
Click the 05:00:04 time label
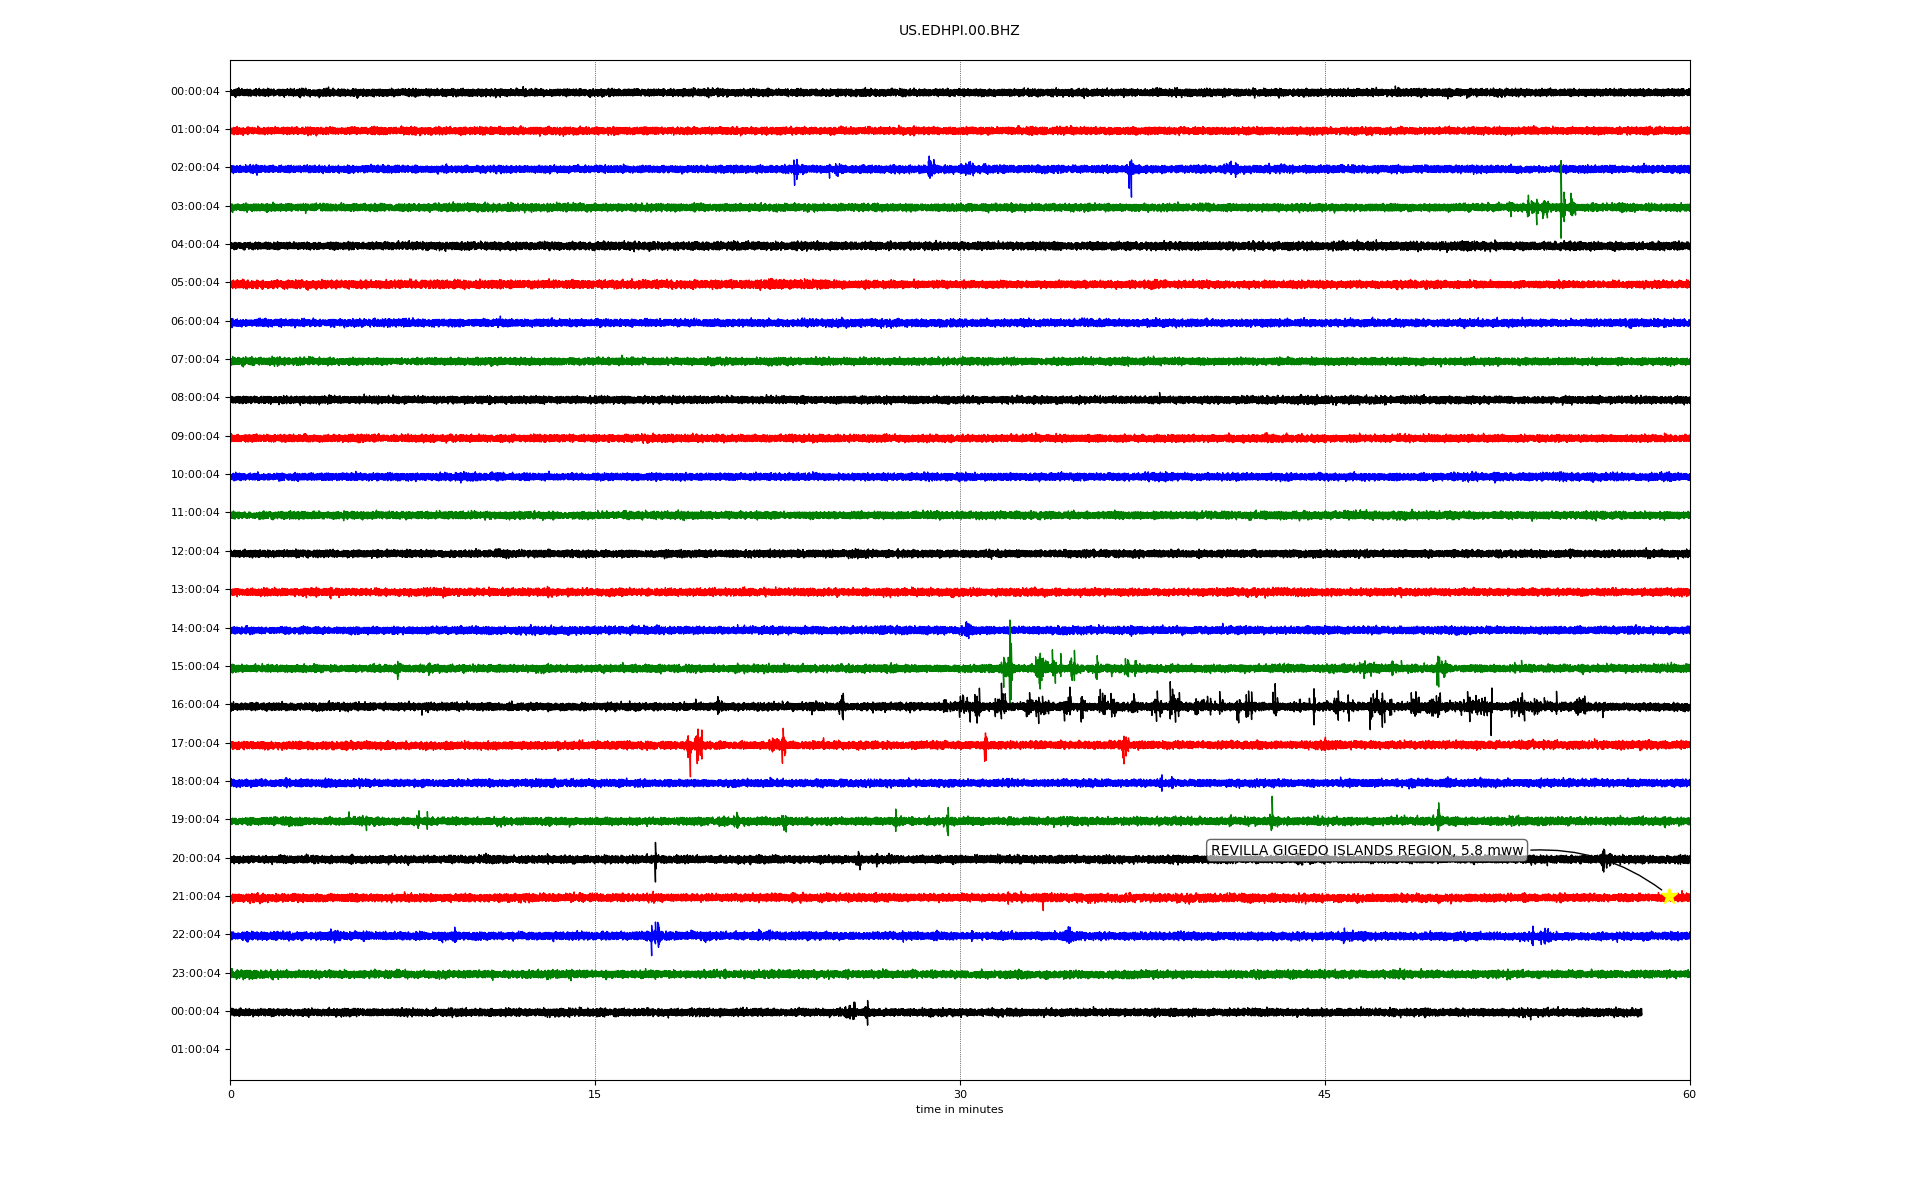click(x=195, y=283)
